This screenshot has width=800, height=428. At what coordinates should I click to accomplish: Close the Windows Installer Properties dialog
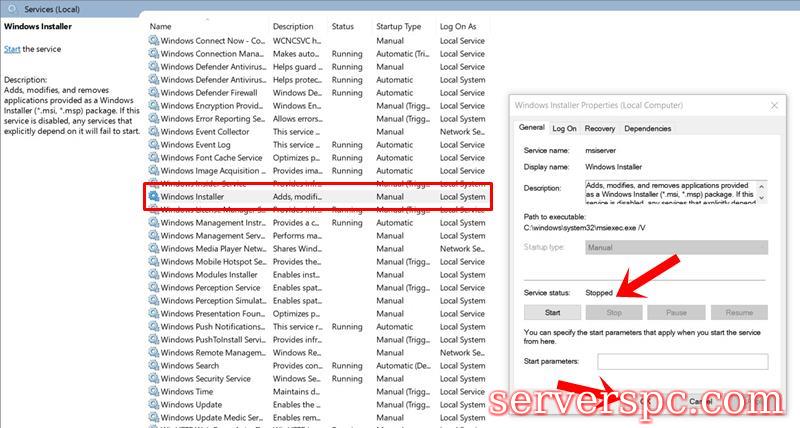point(775,104)
